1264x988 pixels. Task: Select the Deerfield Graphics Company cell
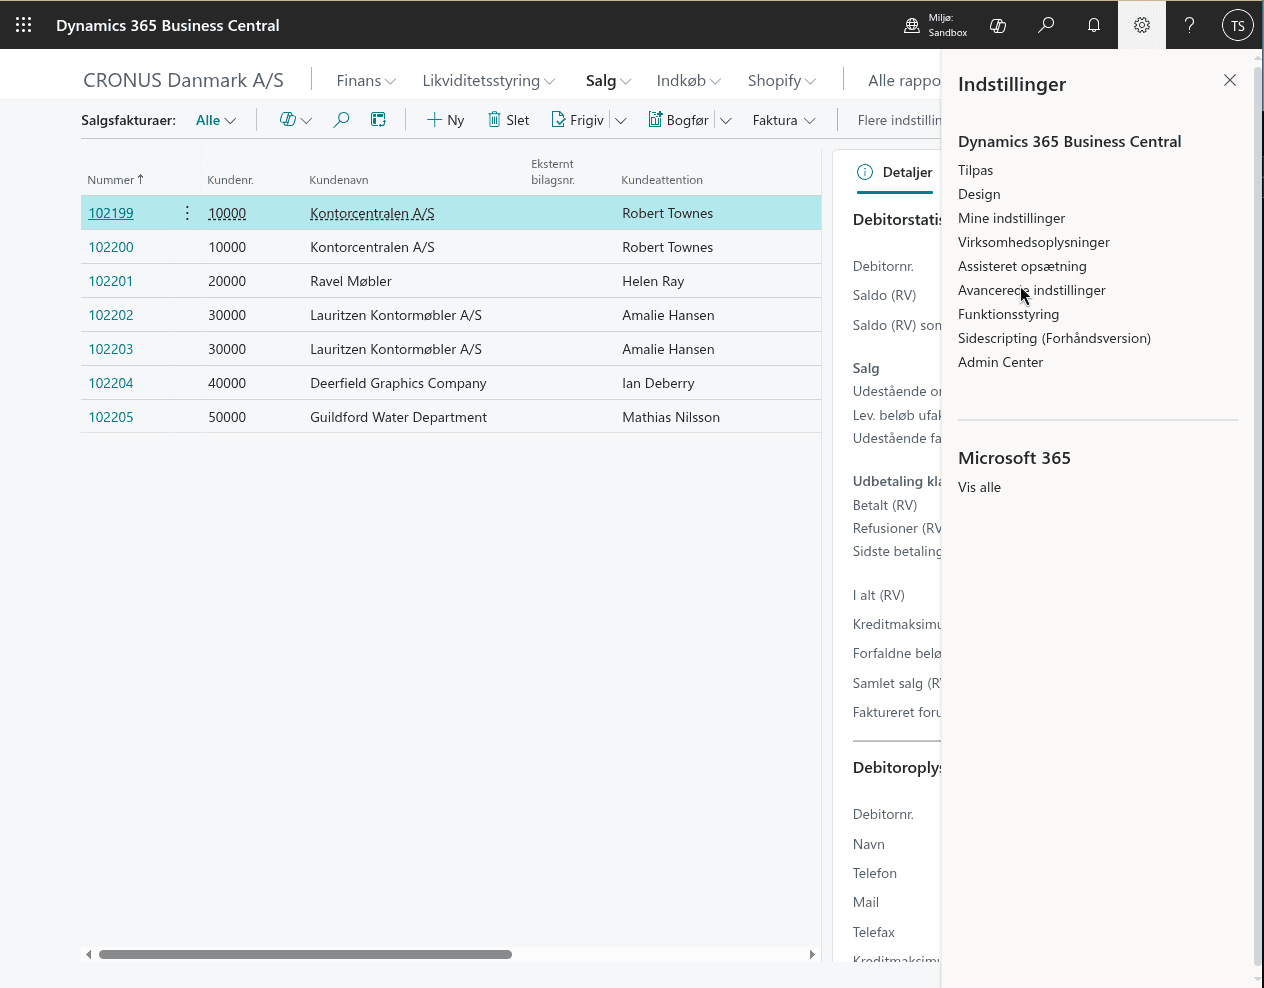pyautogui.click(x=398, y=383)
